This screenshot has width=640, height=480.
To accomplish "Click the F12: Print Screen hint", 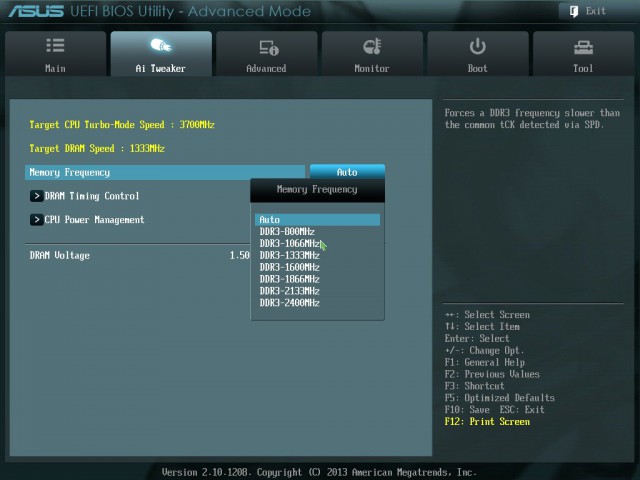I will pos(487,421).
